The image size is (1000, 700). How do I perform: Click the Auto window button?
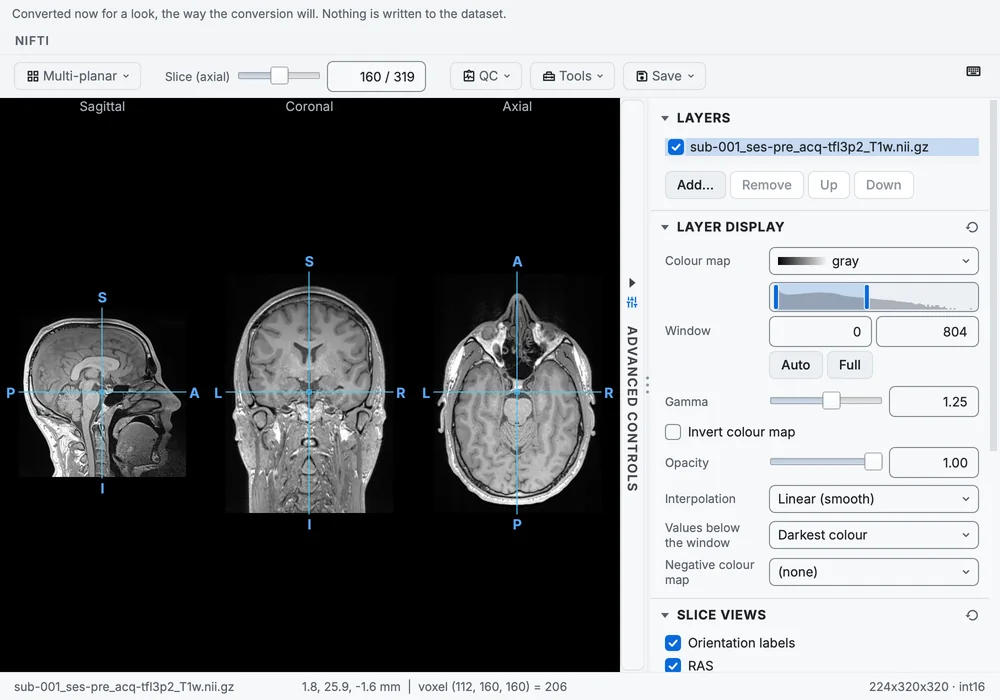tap(795, 365)
